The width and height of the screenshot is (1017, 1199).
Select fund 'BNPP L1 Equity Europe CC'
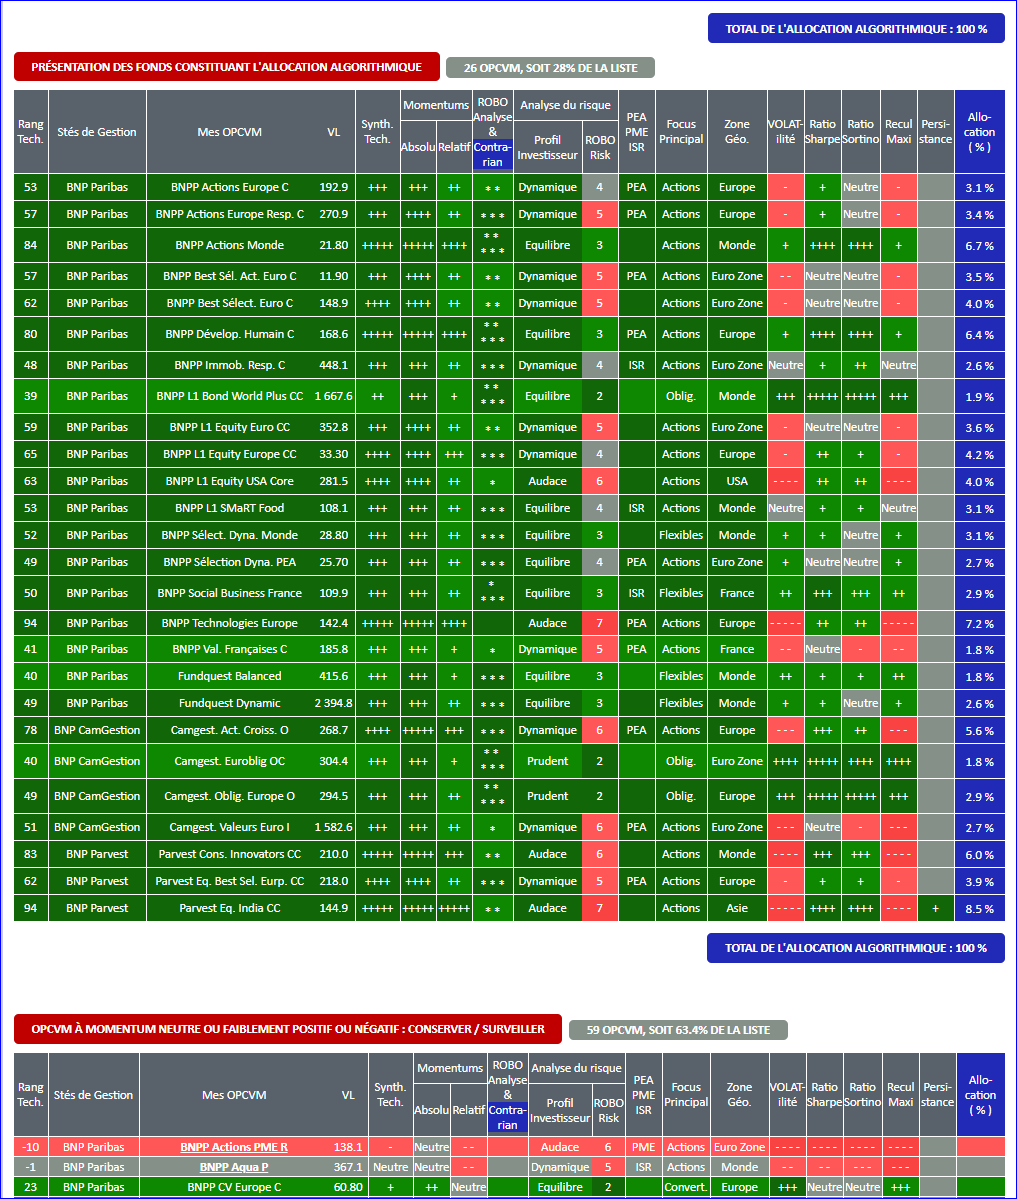click(x=230, y=454)
